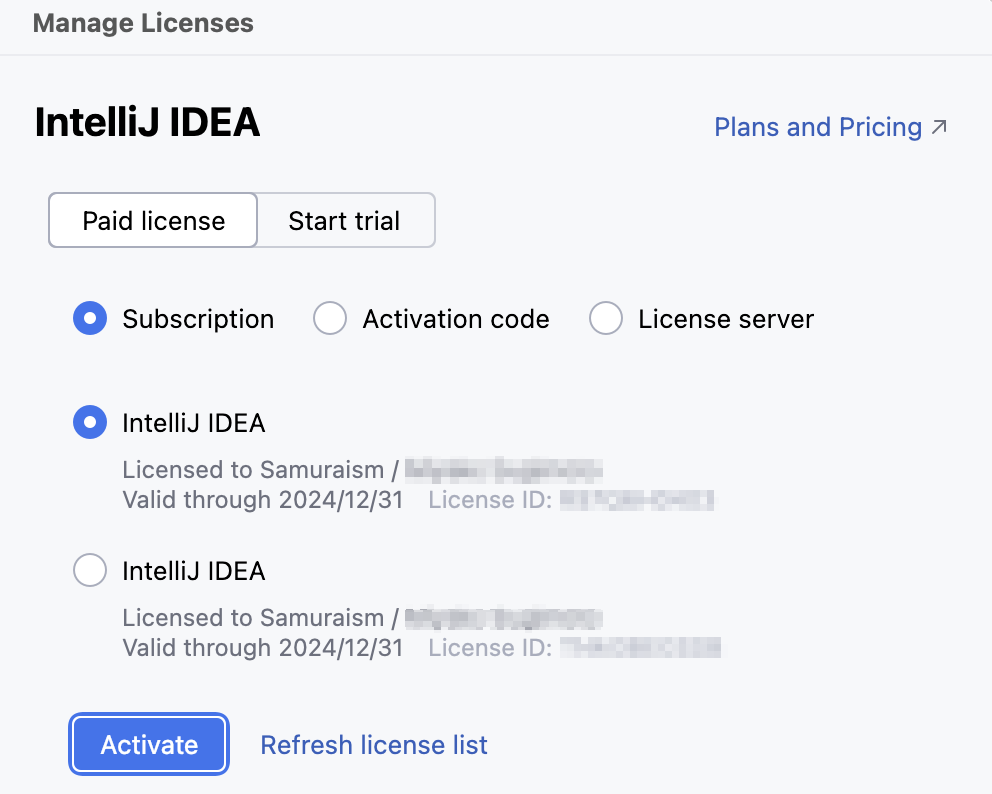Screen dimensions: 992x794
Task: Click second license's Licensed to Samuraism text
Action: click(253, 618)
